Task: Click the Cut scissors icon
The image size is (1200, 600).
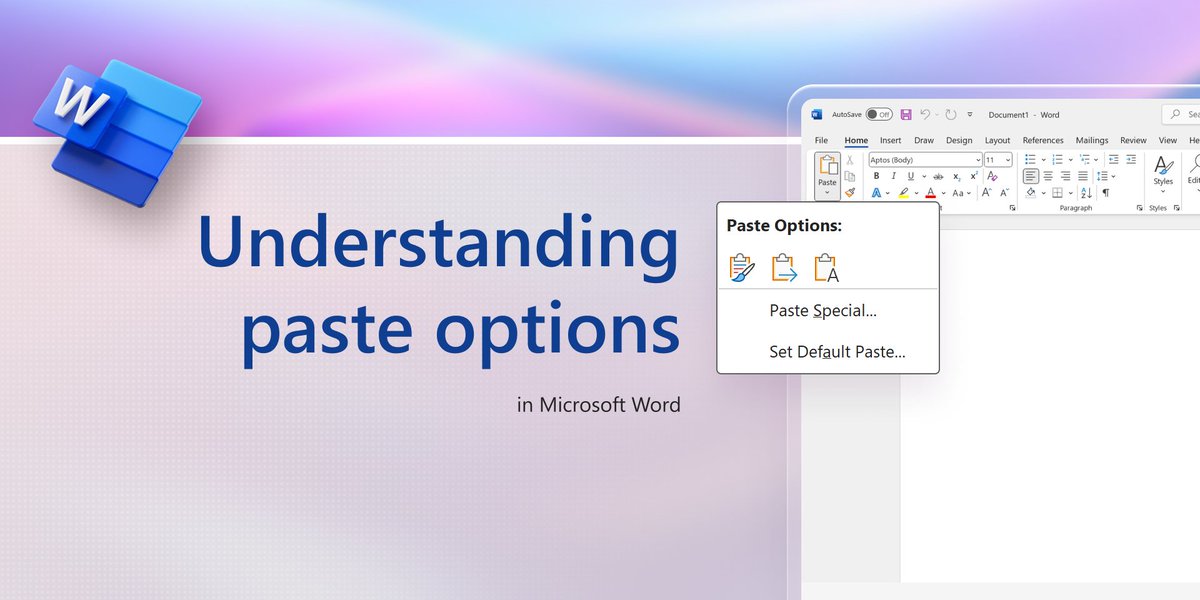Action: pyautogui.click(x=850, y=160)
